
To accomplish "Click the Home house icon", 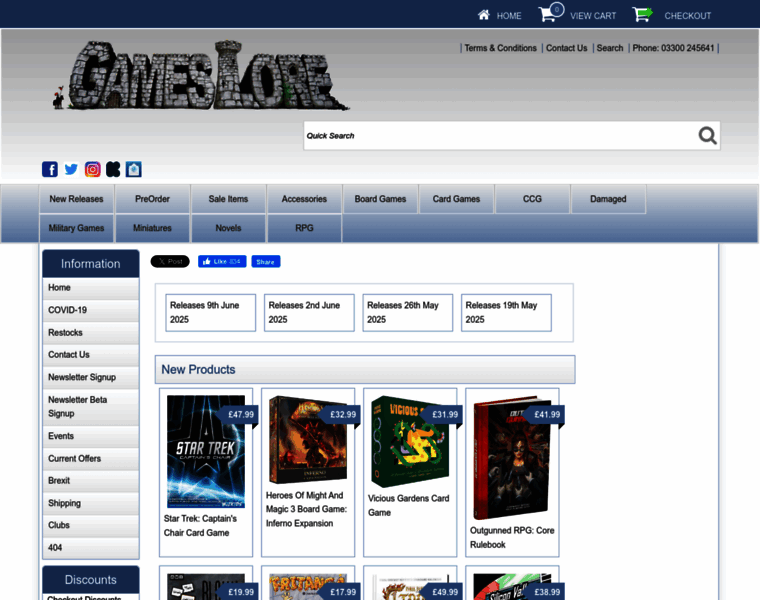I will (484, 15).
